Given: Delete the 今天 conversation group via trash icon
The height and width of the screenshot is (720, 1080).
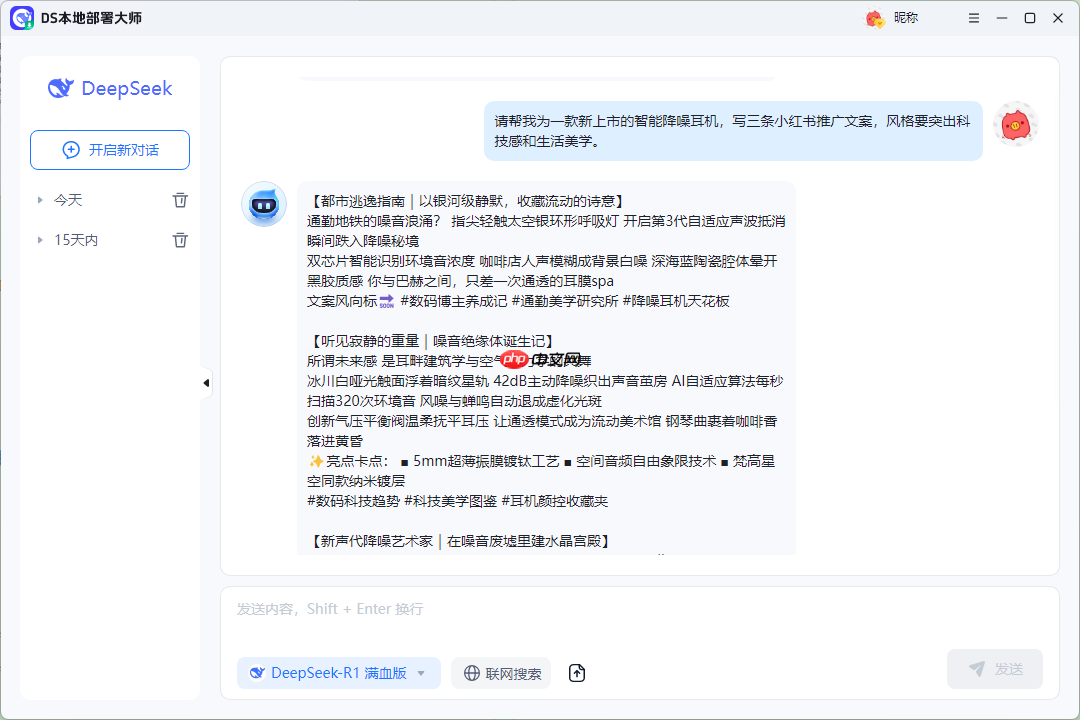Looking at the screenshot, I should (180, 199).
